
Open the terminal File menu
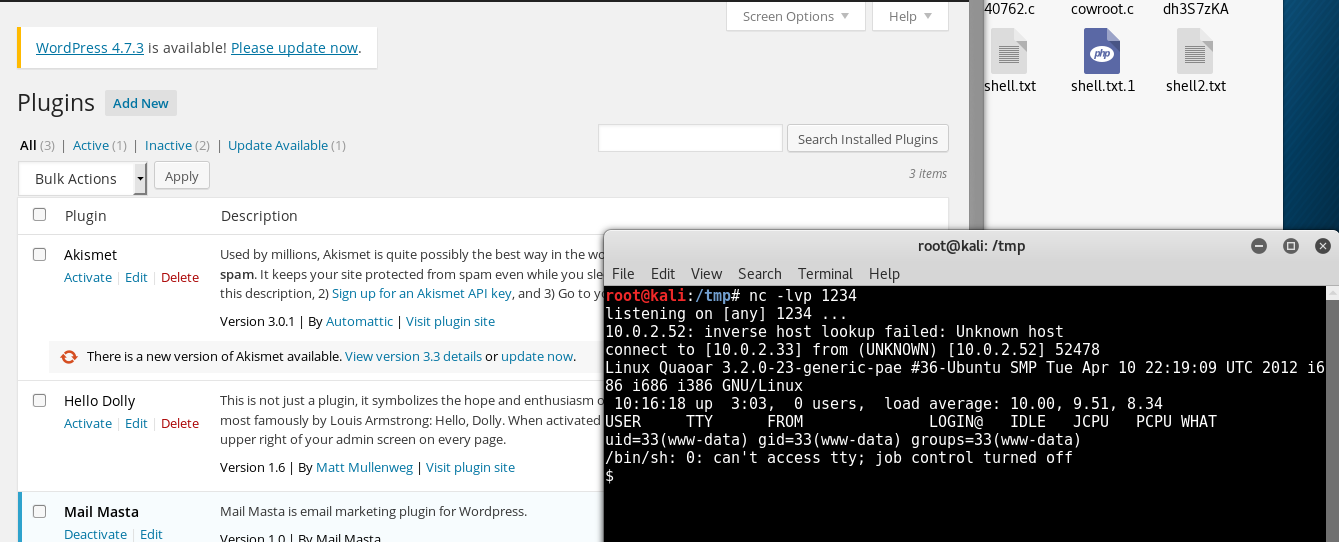tap(623, 273)
